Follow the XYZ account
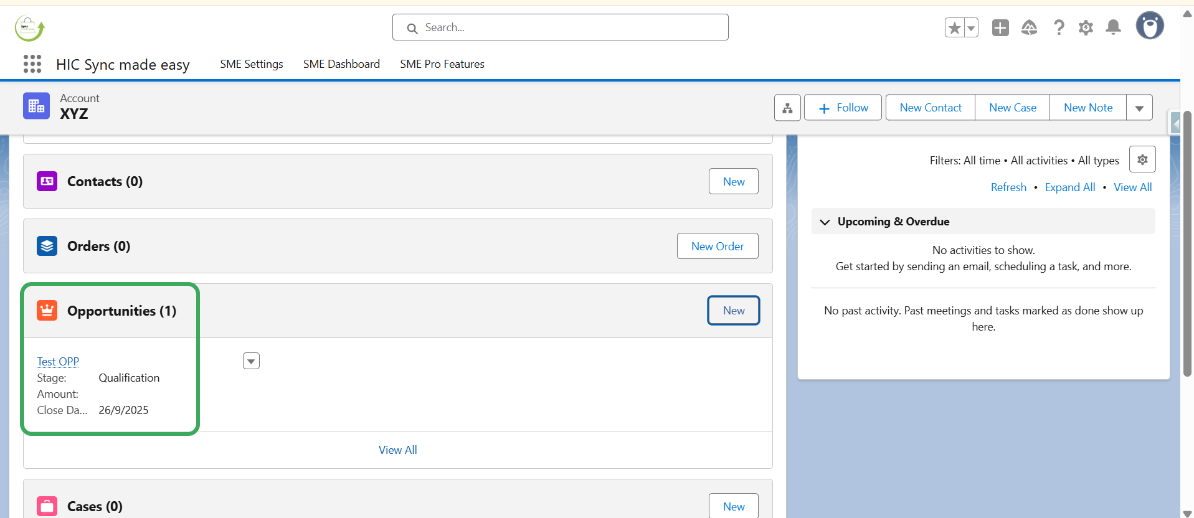 pyautogui.click(x=843, y=108)
